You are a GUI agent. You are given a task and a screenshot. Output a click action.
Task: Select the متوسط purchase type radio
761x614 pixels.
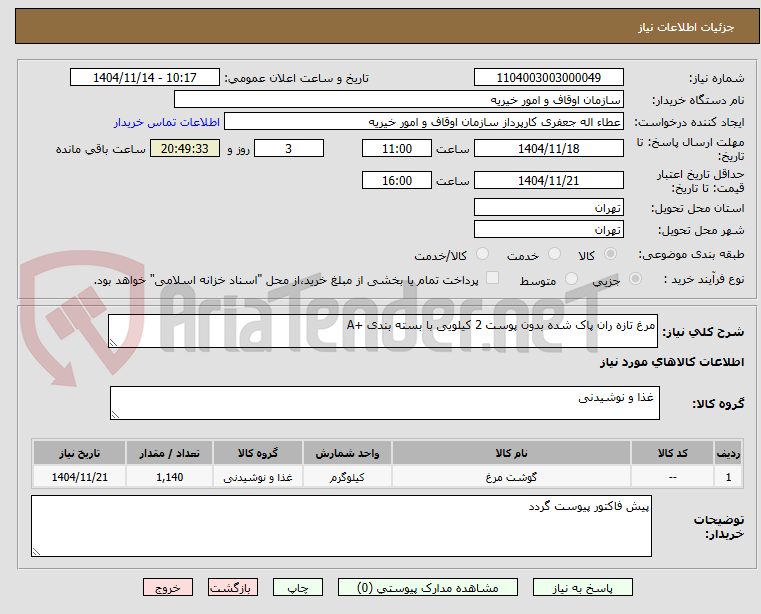pyautogui.click(x=571, y=279)
